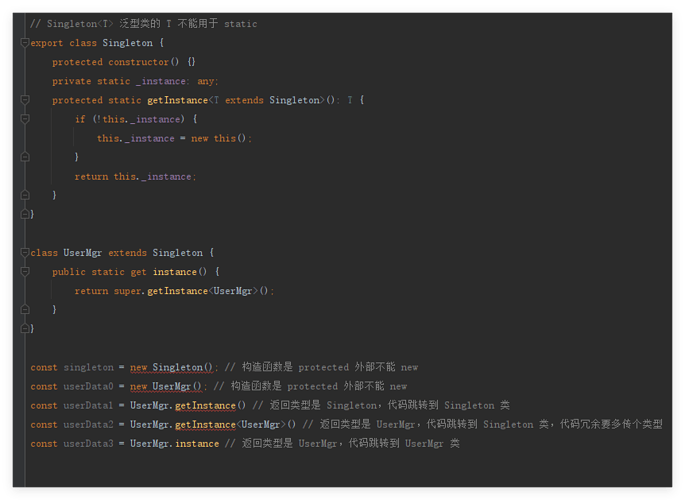Collapse the public static get instance fold marker
The height and width of the screenshot is (500, 685).
coord(25,272)
